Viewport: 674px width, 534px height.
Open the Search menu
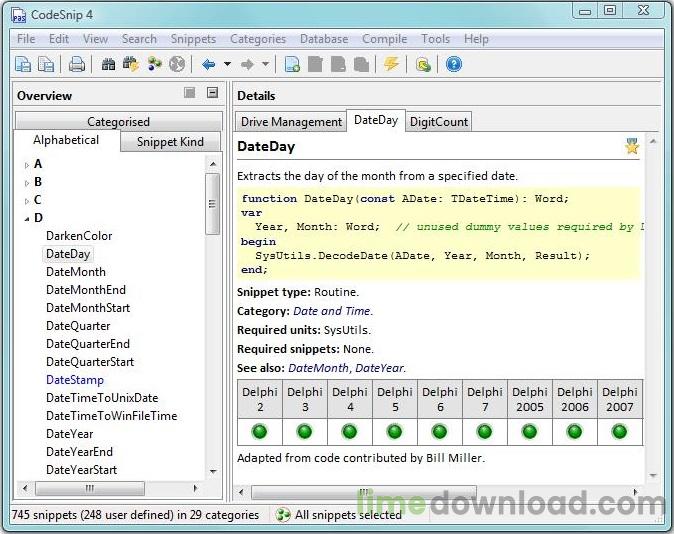[139, 39]
